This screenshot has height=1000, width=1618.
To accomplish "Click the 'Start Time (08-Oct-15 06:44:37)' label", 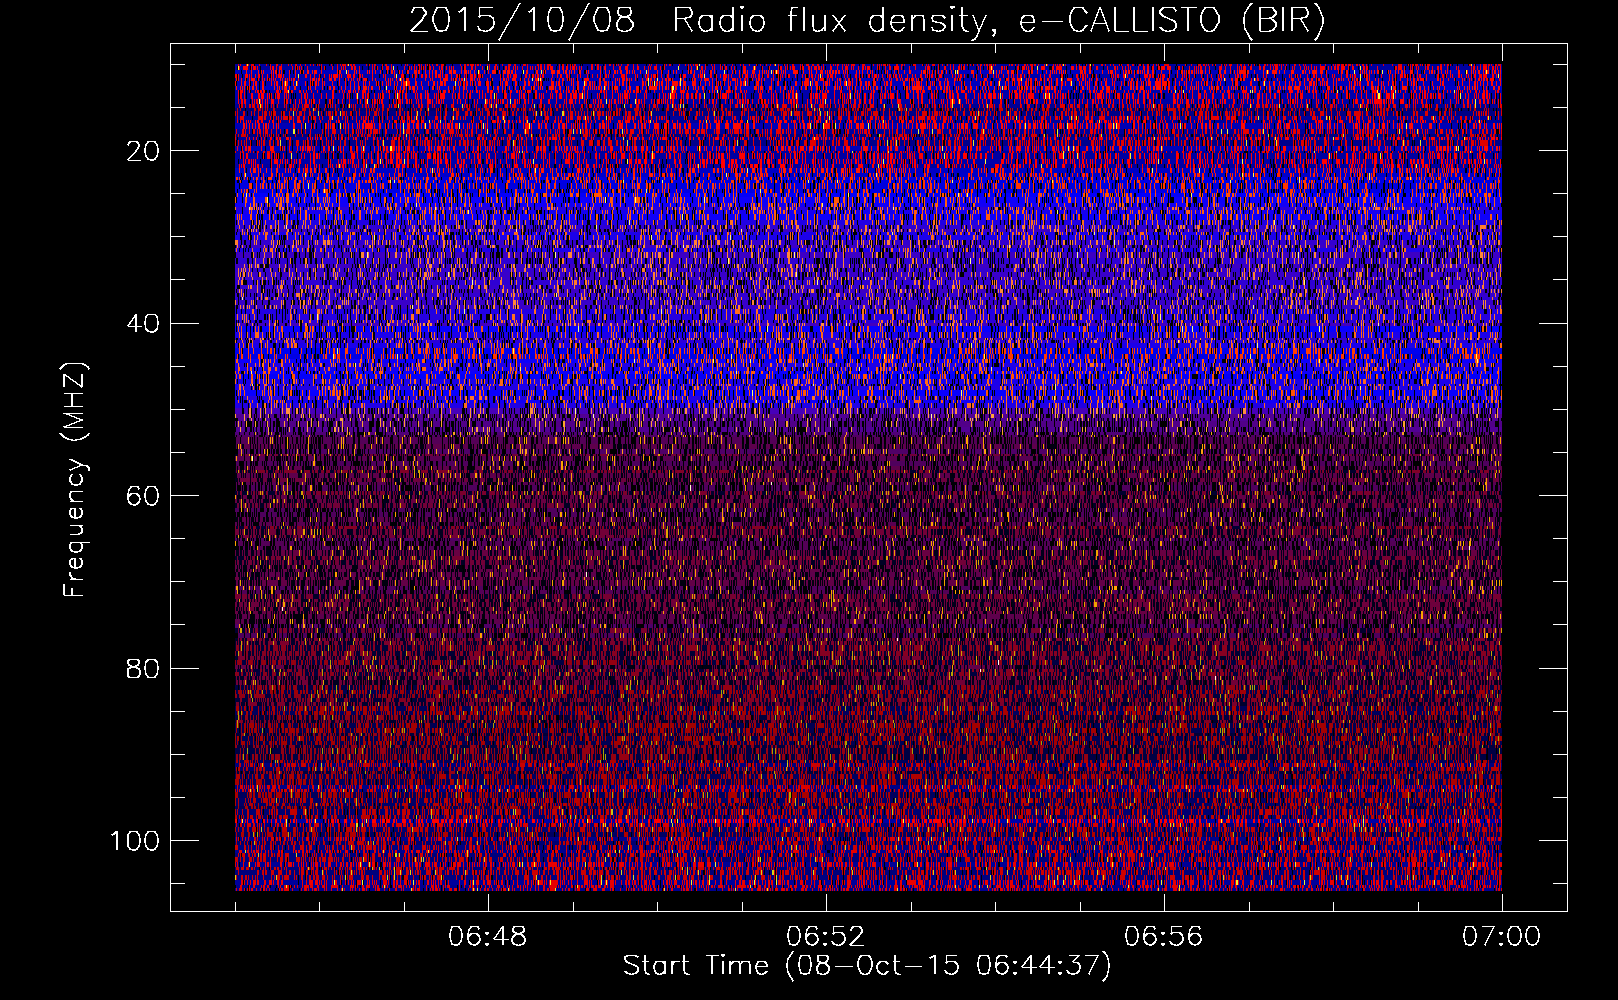I will click(x=867, y=966).
